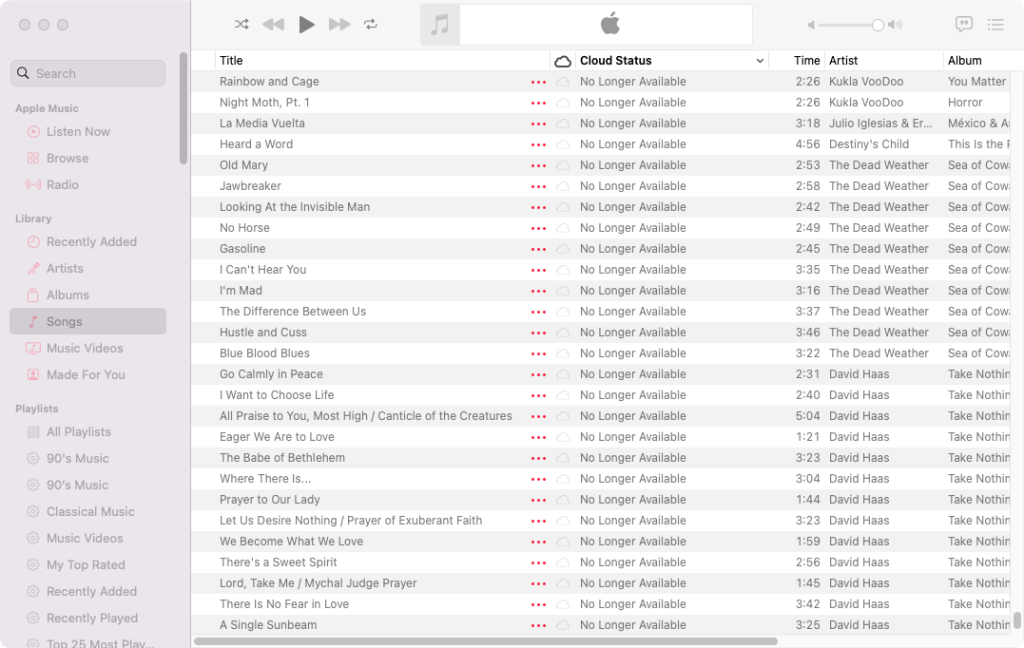
Task: Open the Cloud Status column sort dropdown
Action: [x=759, y=61]
